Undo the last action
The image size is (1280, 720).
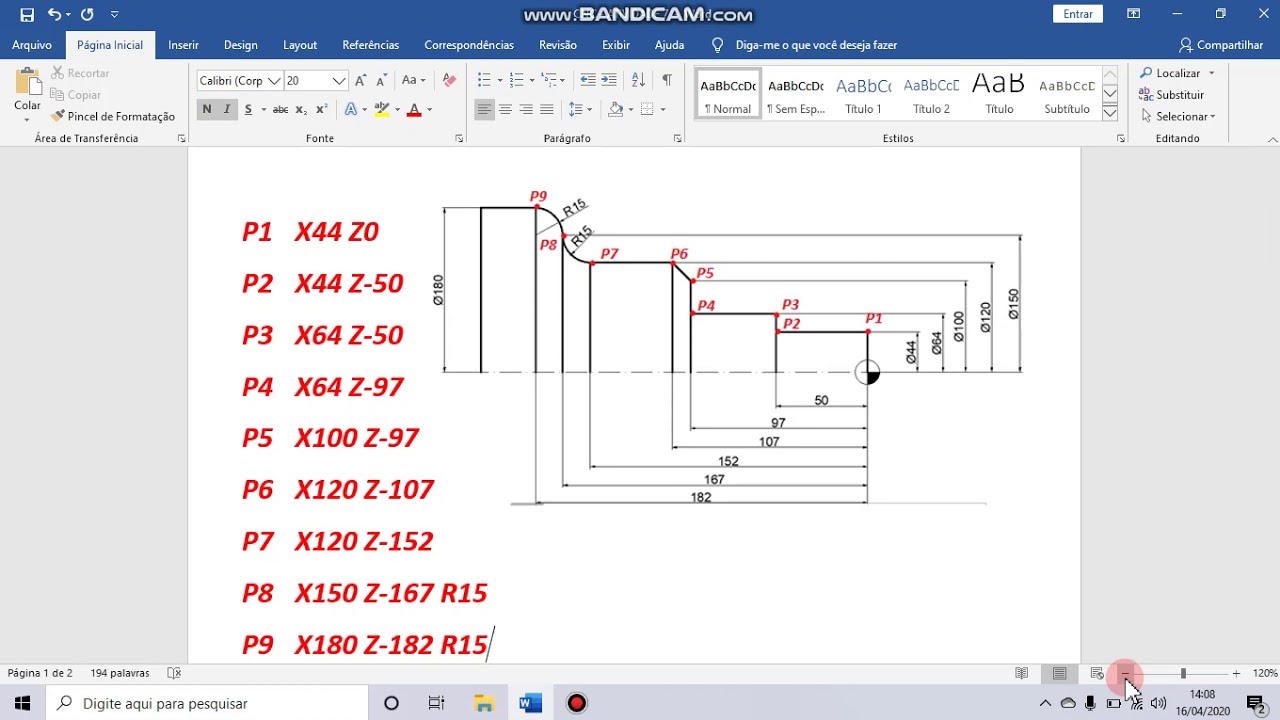tap(54, 15)
